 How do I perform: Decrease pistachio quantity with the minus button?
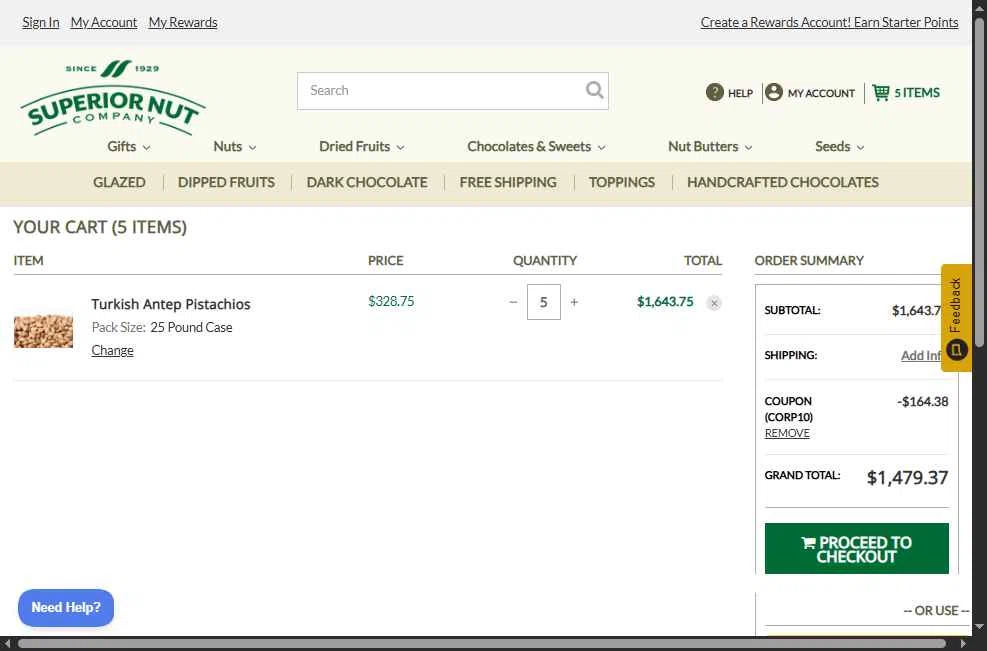point(513,302)
